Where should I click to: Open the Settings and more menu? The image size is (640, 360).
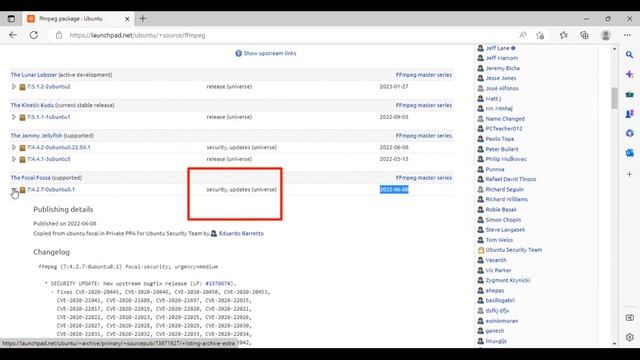[627, 35]
